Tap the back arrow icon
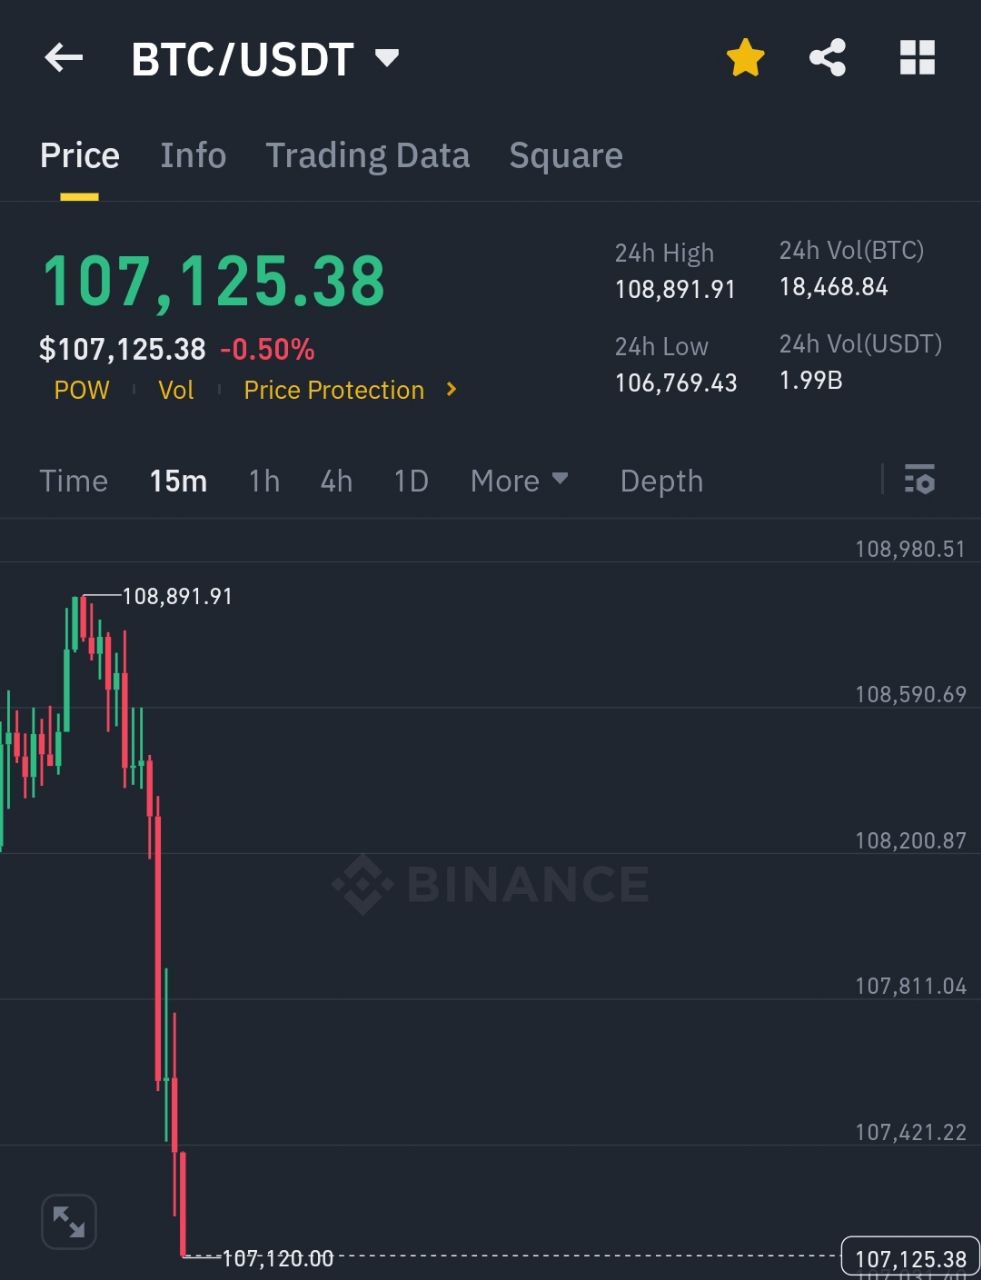 click(x=64, y=58)
